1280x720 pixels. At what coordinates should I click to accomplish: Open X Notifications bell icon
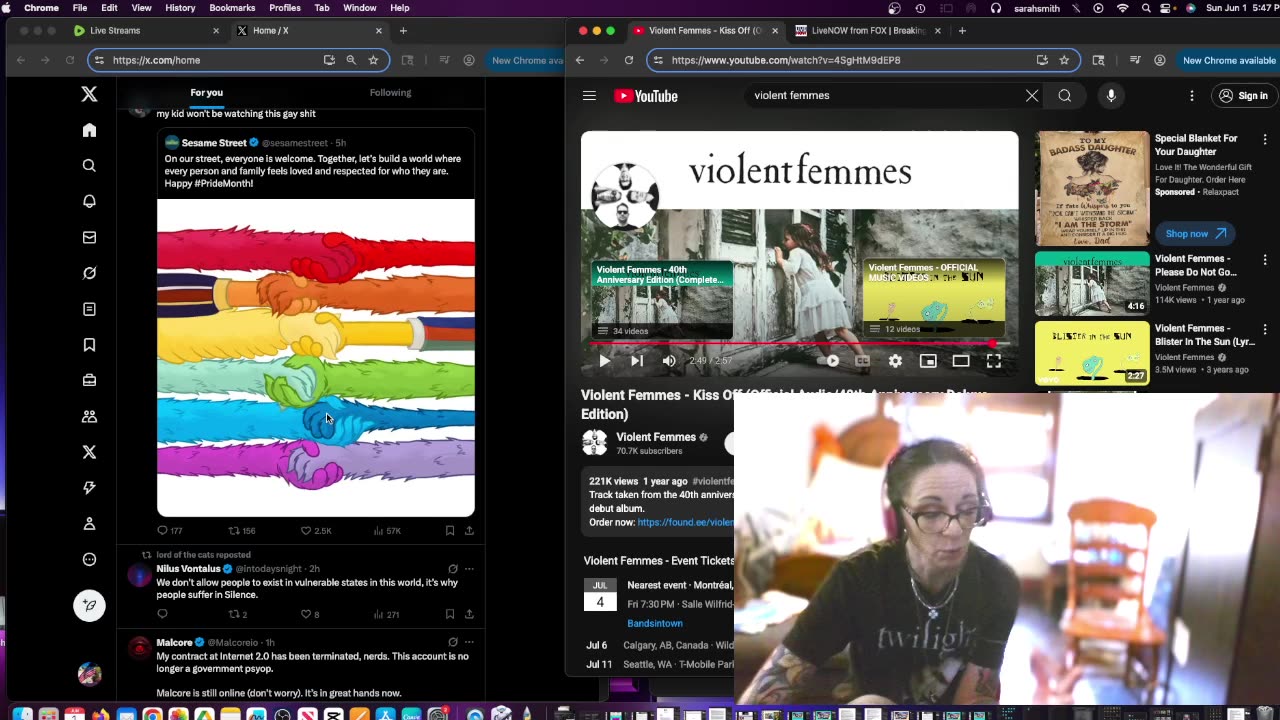click(89, 201)
